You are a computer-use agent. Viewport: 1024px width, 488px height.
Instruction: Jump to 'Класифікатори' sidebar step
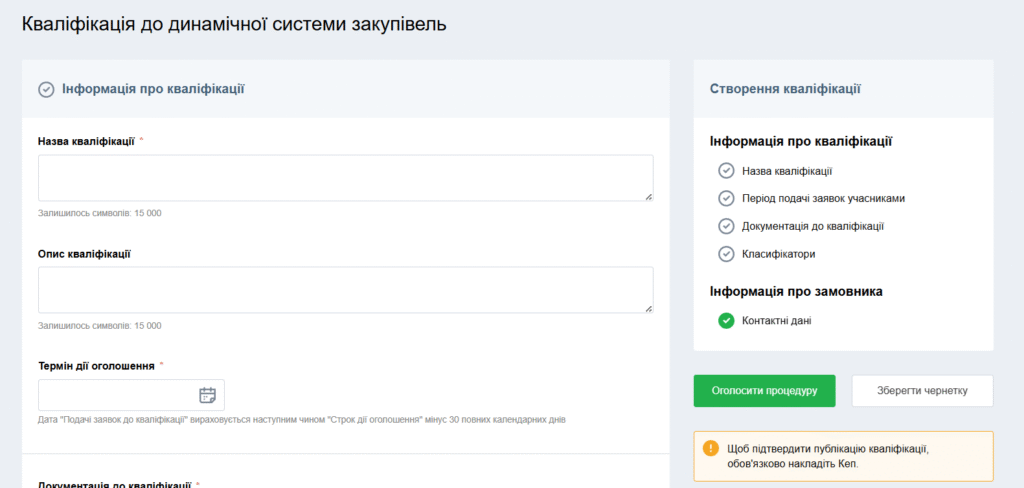click(778, 254)
